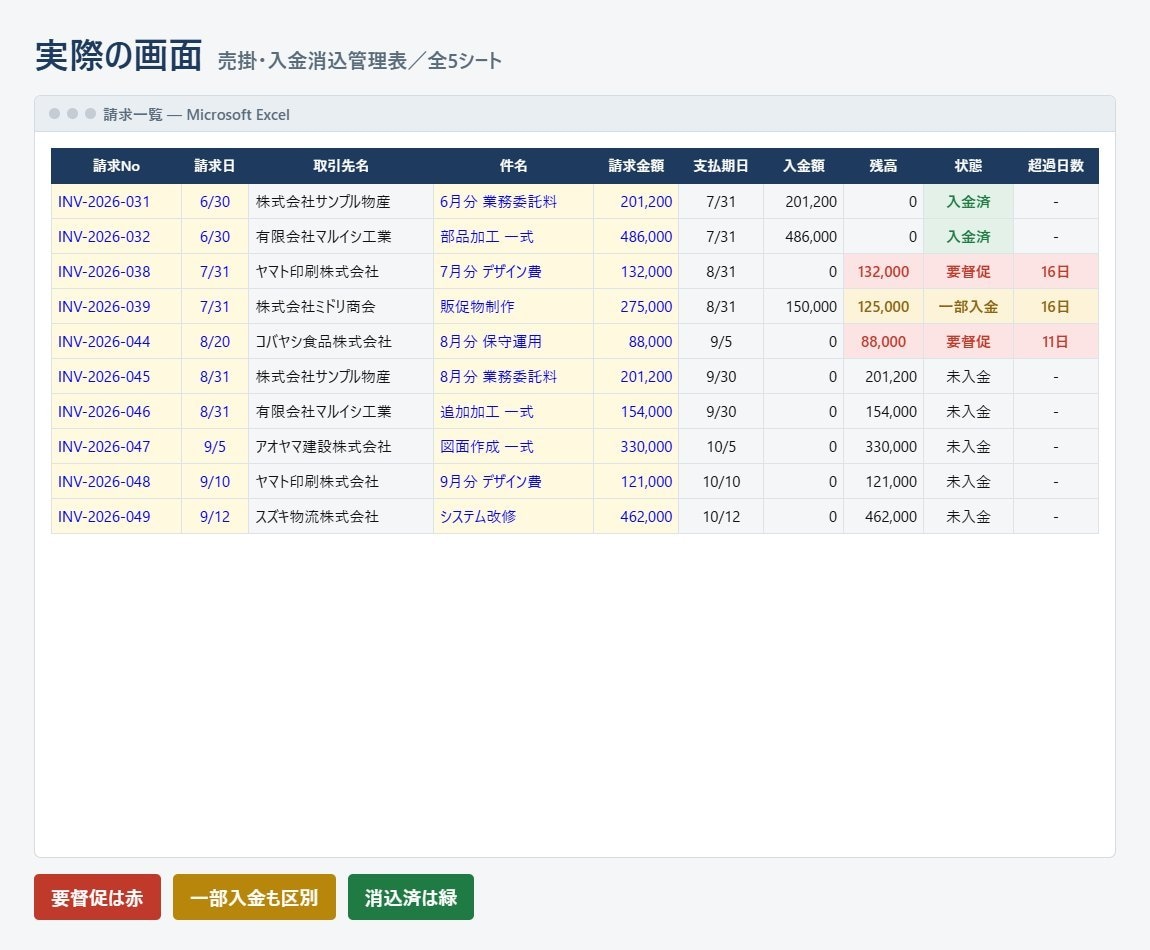Select the 6月分 業務委託料 subject cell

[x=513, y=201]
